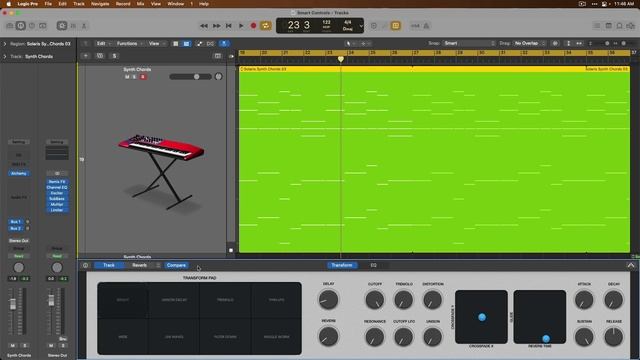Open the Mix menu
This screenshot has height=360, width=640.
[140, 4]
